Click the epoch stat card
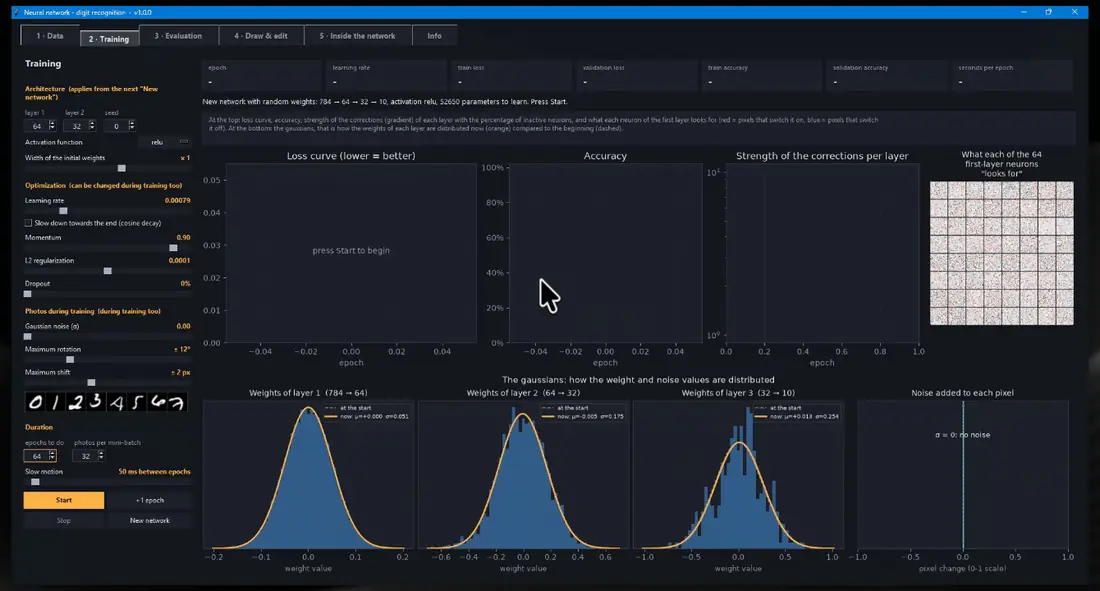 coord(262,75)
